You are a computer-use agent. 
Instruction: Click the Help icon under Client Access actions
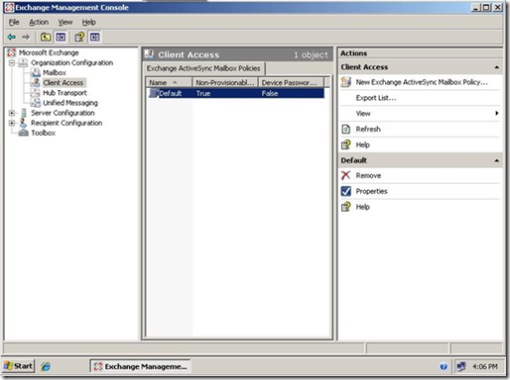click(346, 145)
